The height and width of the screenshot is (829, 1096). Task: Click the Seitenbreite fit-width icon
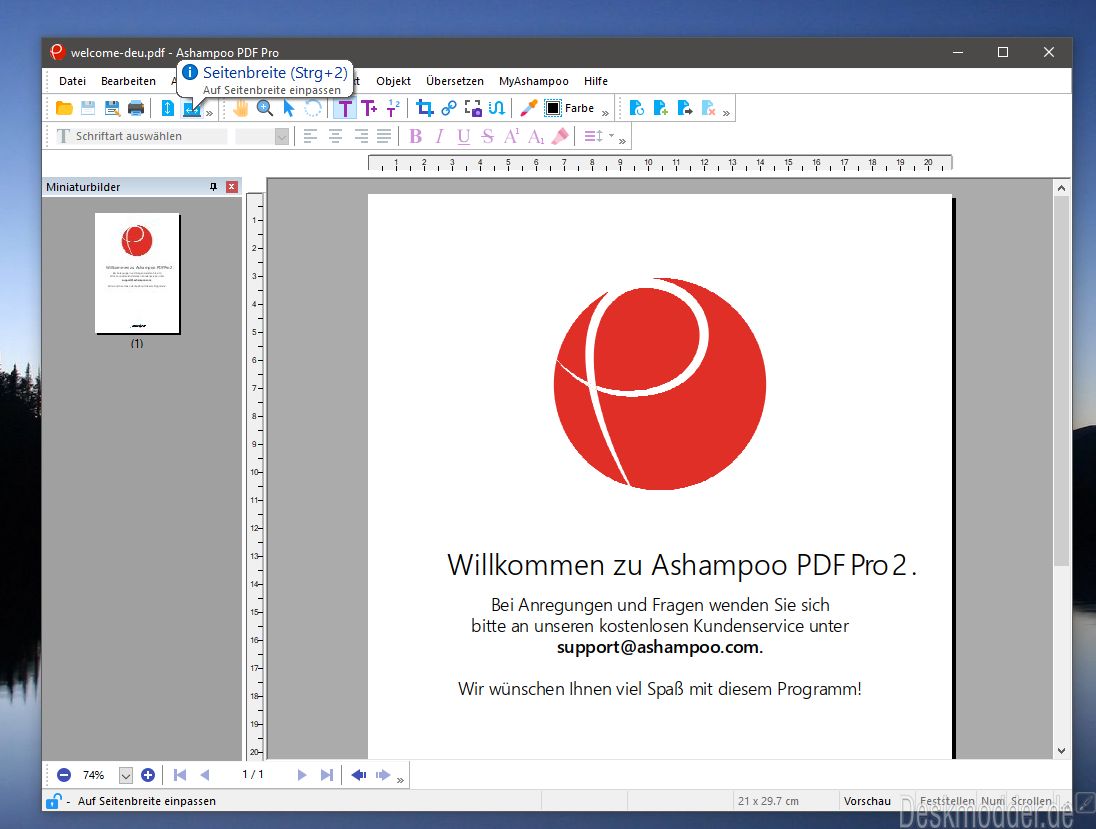click(x=192, y=110)
